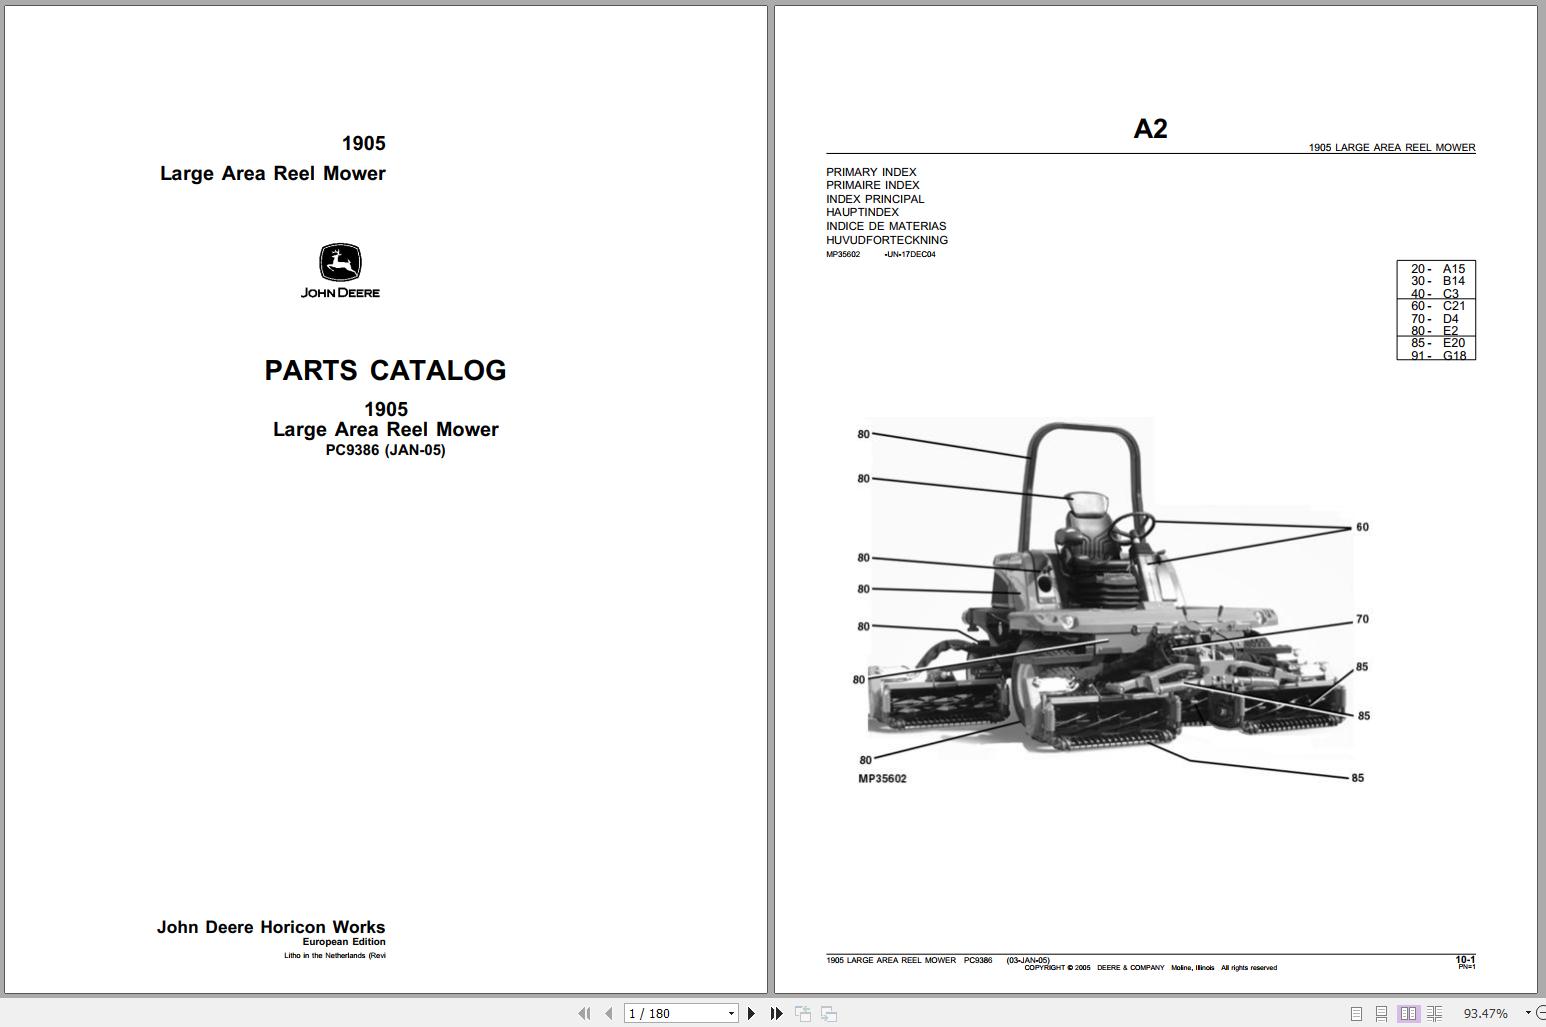
Task: Click the next view icon
Action: coord(829,1013)
